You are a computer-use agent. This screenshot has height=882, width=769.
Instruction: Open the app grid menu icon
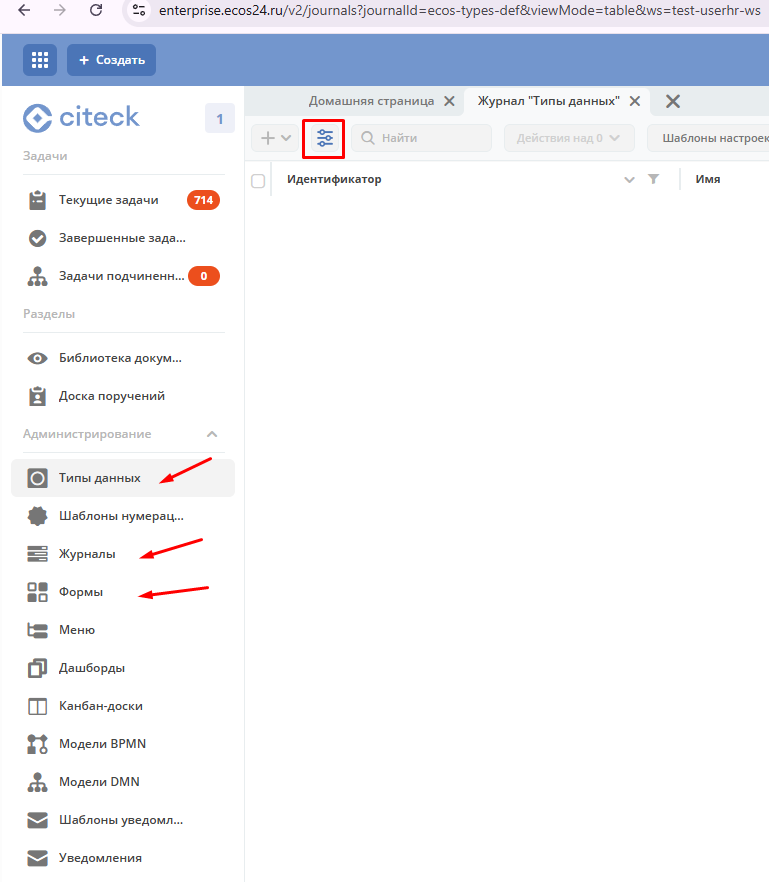click(40, 60)
